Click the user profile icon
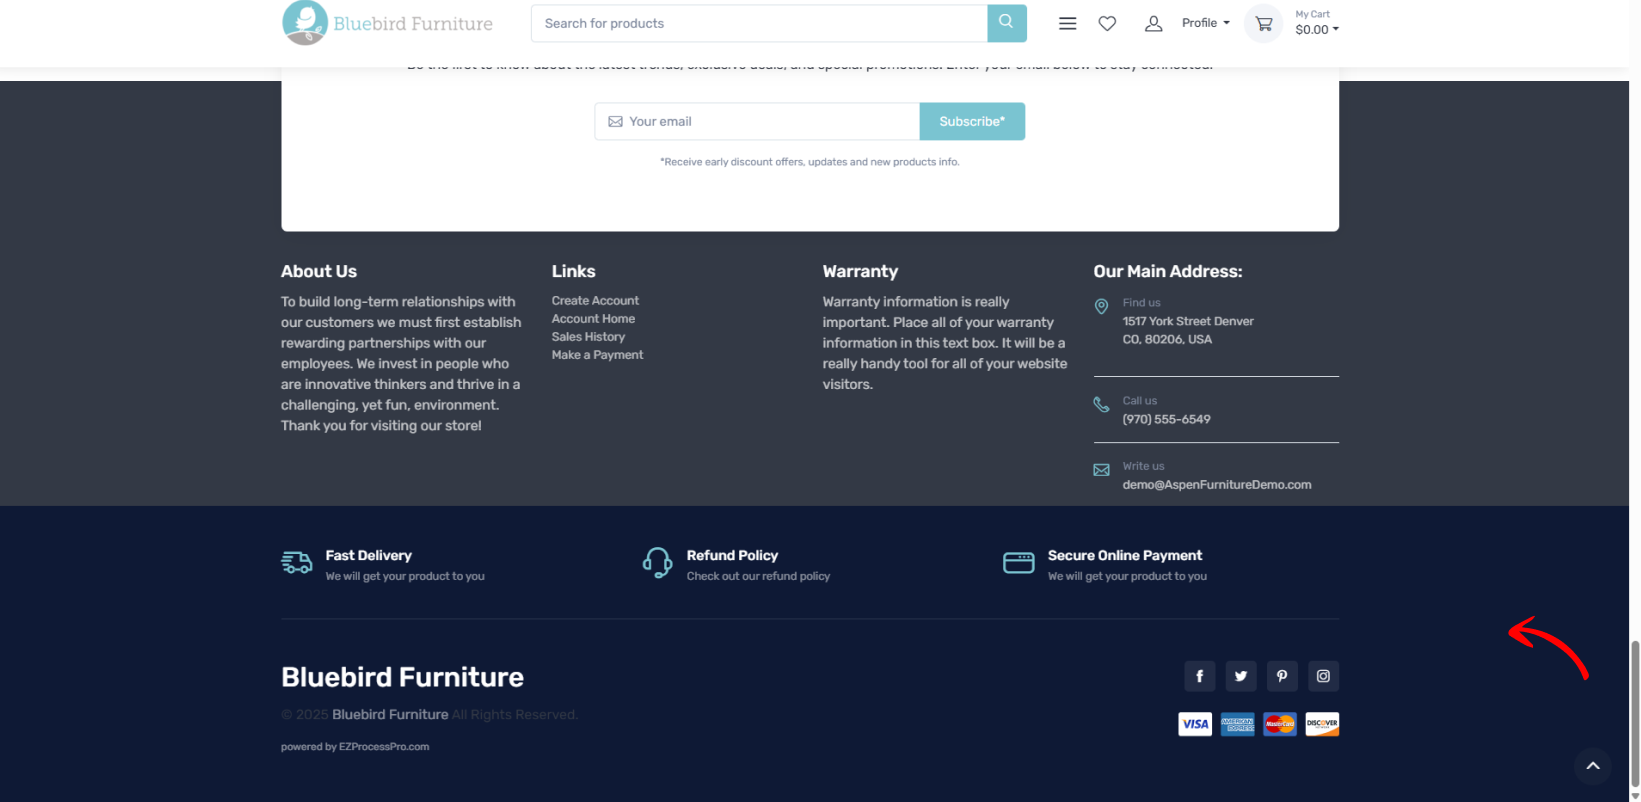Image resolution: width=1641 pixels, height=802 pixels. point(1153,23)
